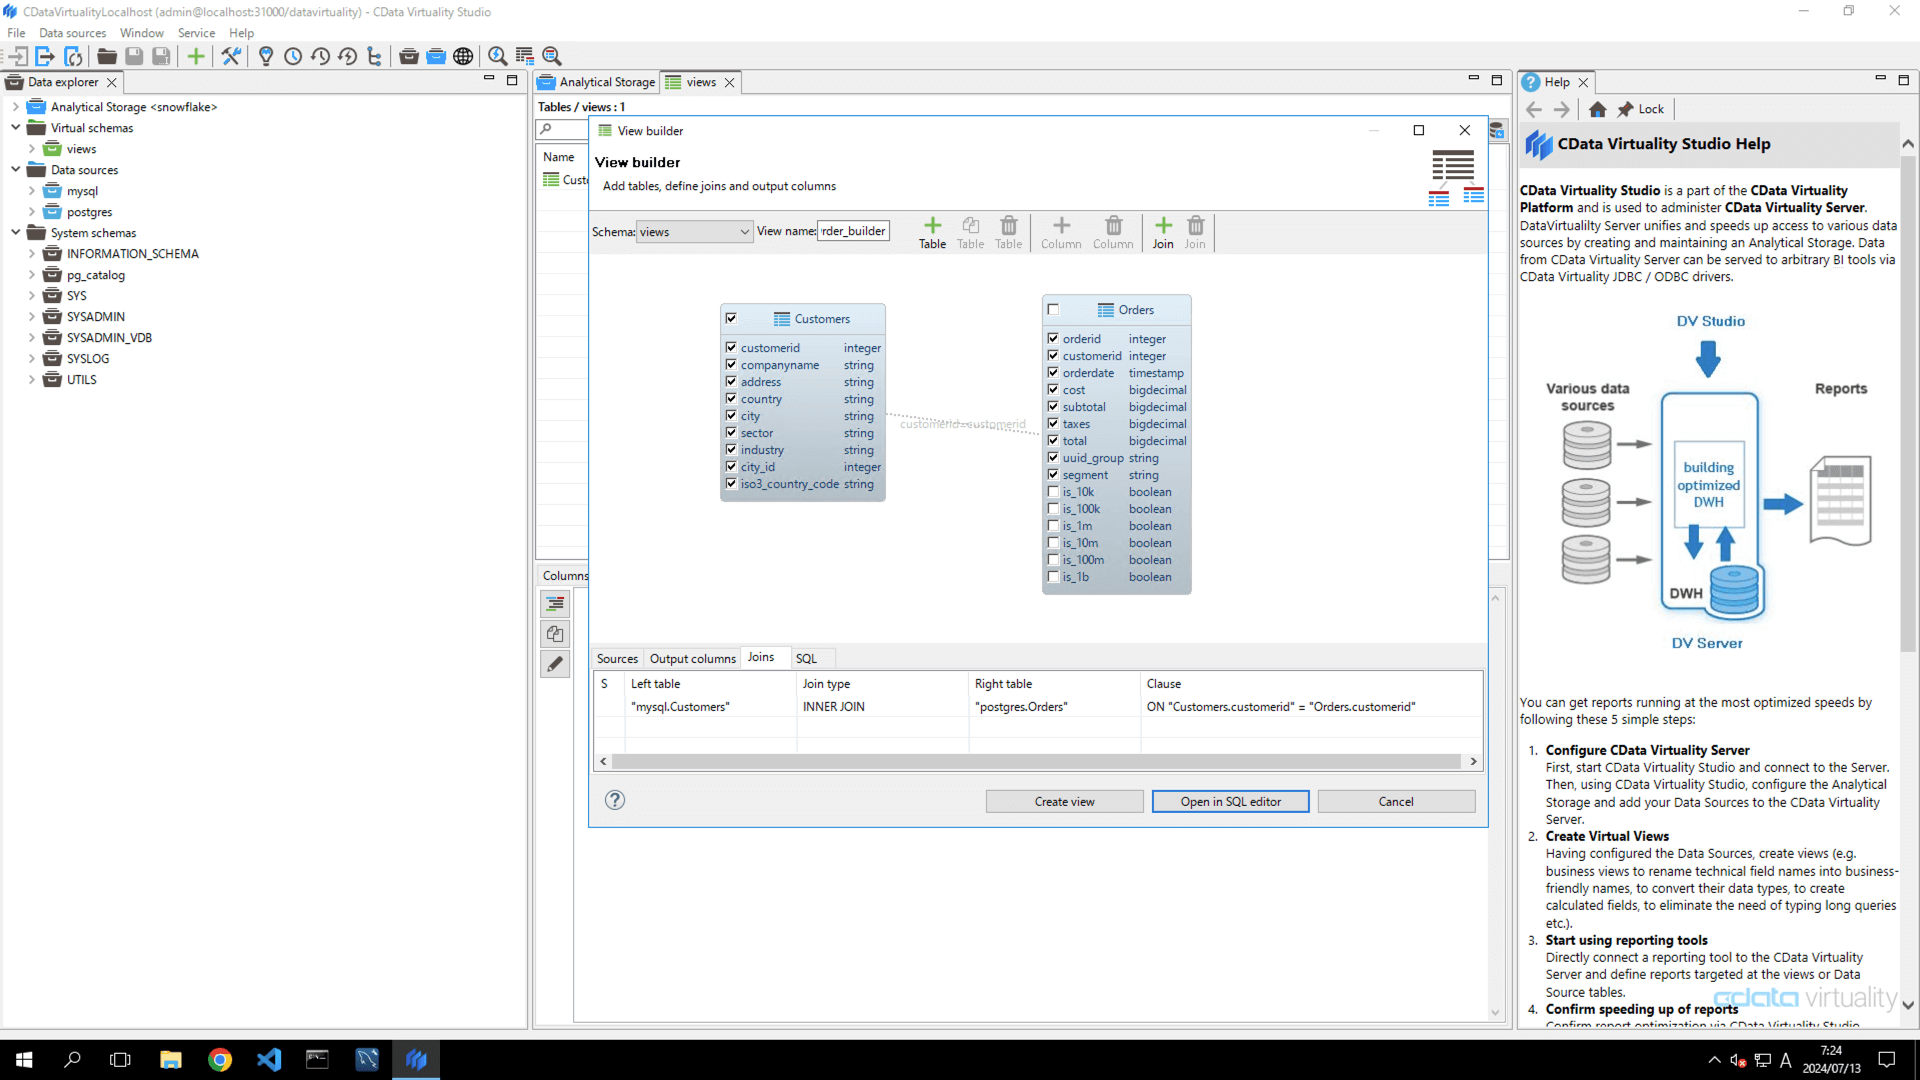This screenshot has height=1080, width=1920.
Task: Click into the View name input field
Action: [x=853, y=231]
